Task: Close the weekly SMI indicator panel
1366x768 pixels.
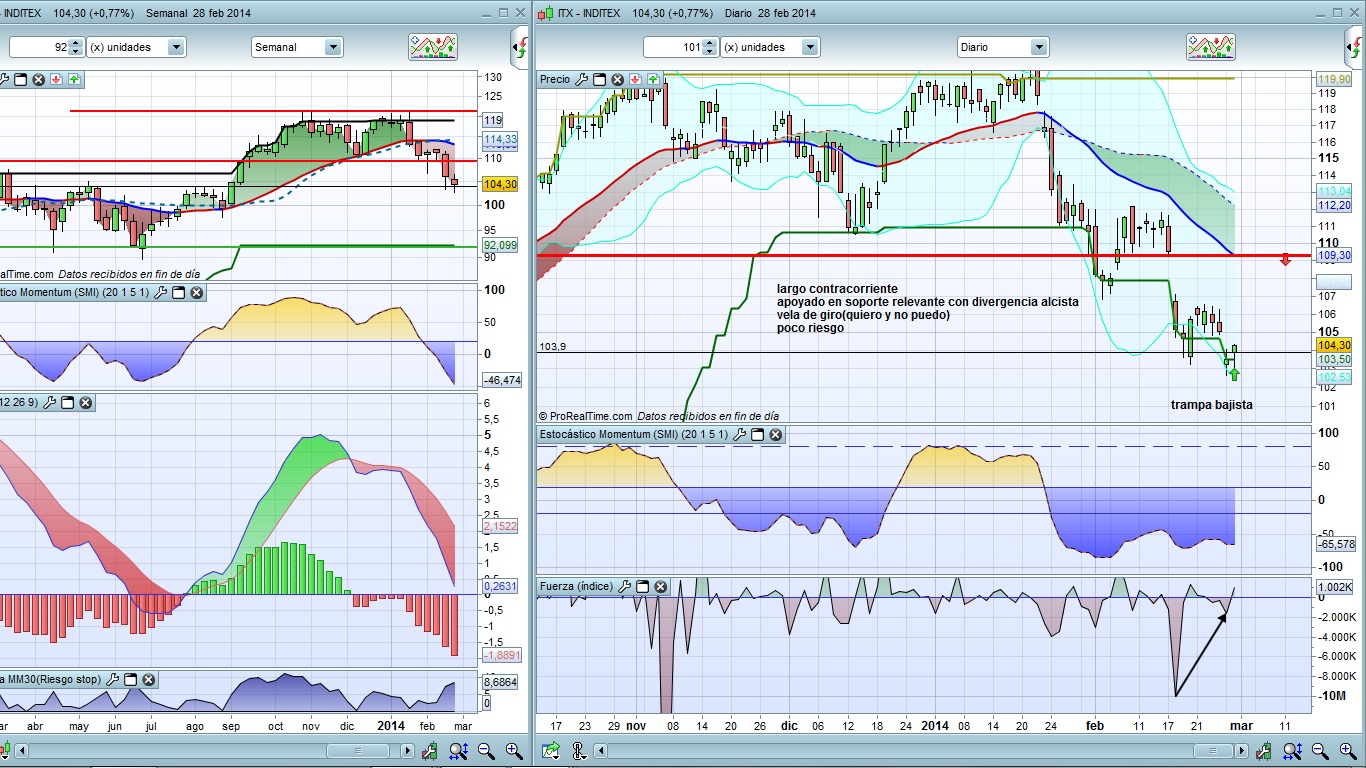Action: (x=197, y=292)
